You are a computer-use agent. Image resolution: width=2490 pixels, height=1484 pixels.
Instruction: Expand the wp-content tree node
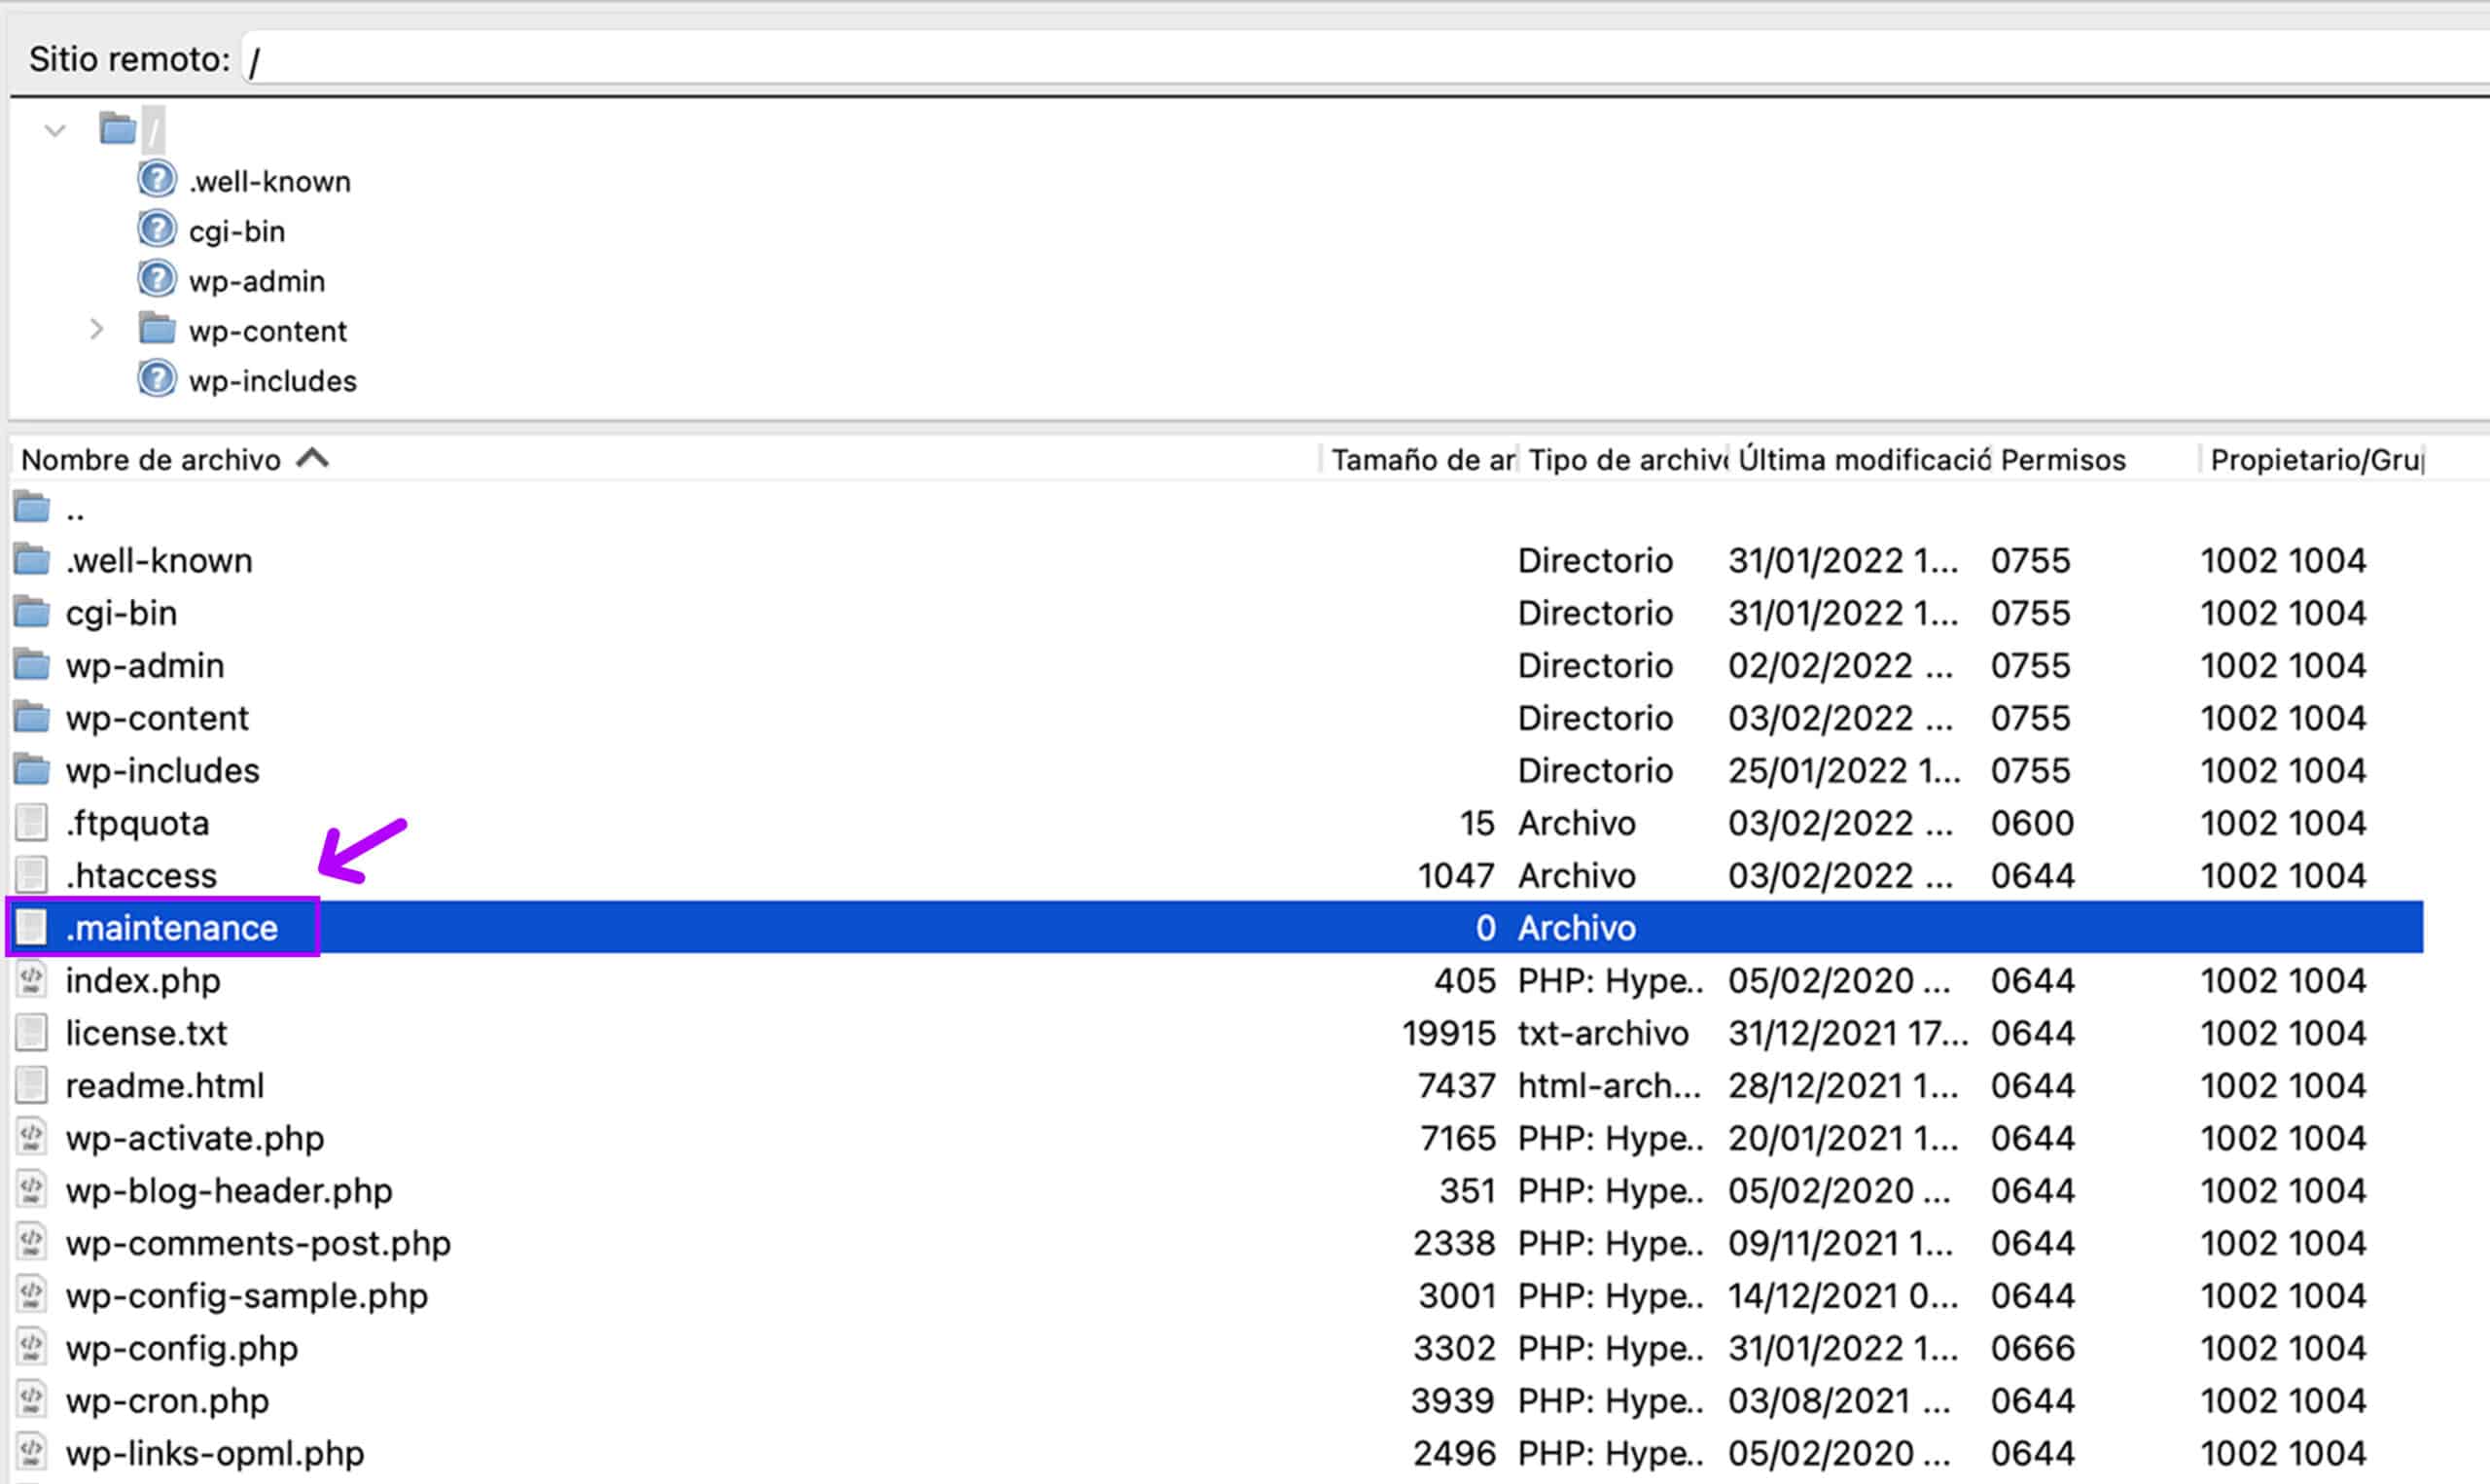coord(96,329)
